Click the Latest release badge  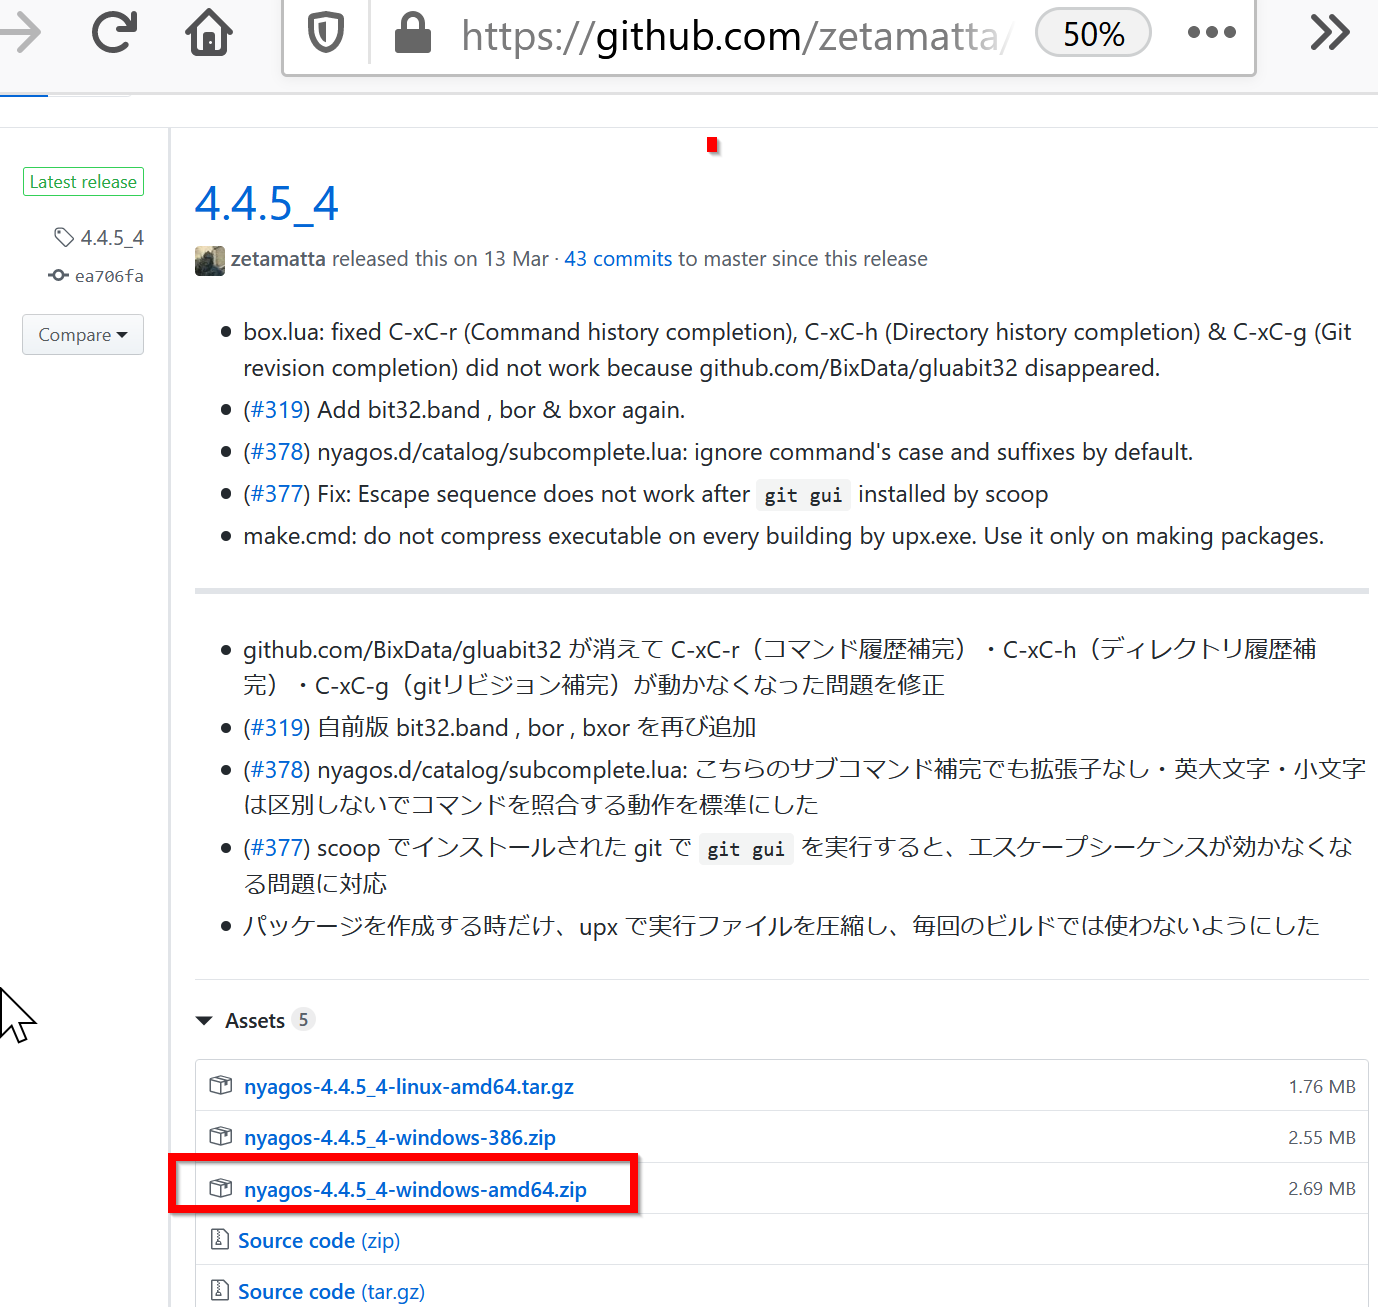coord(83,182)
